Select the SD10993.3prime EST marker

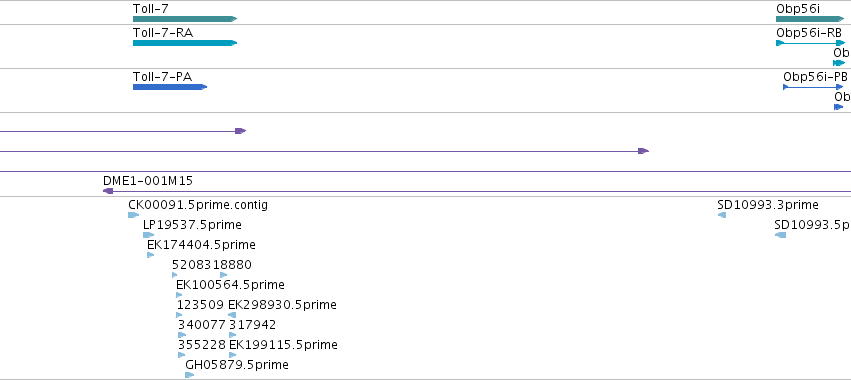click(722, 215)
